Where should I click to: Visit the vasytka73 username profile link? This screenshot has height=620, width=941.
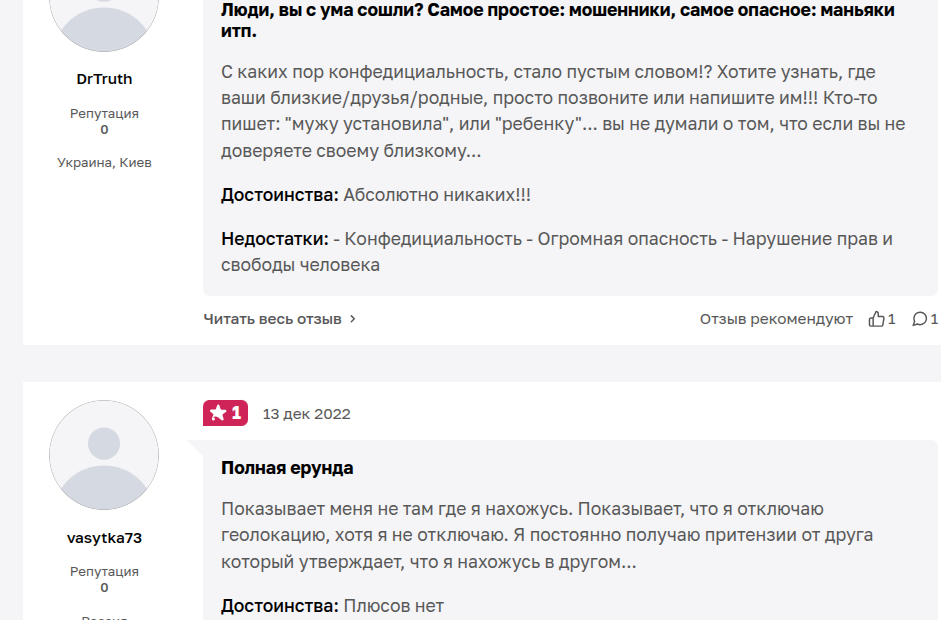pyautogui.click(x=104, y=538)
